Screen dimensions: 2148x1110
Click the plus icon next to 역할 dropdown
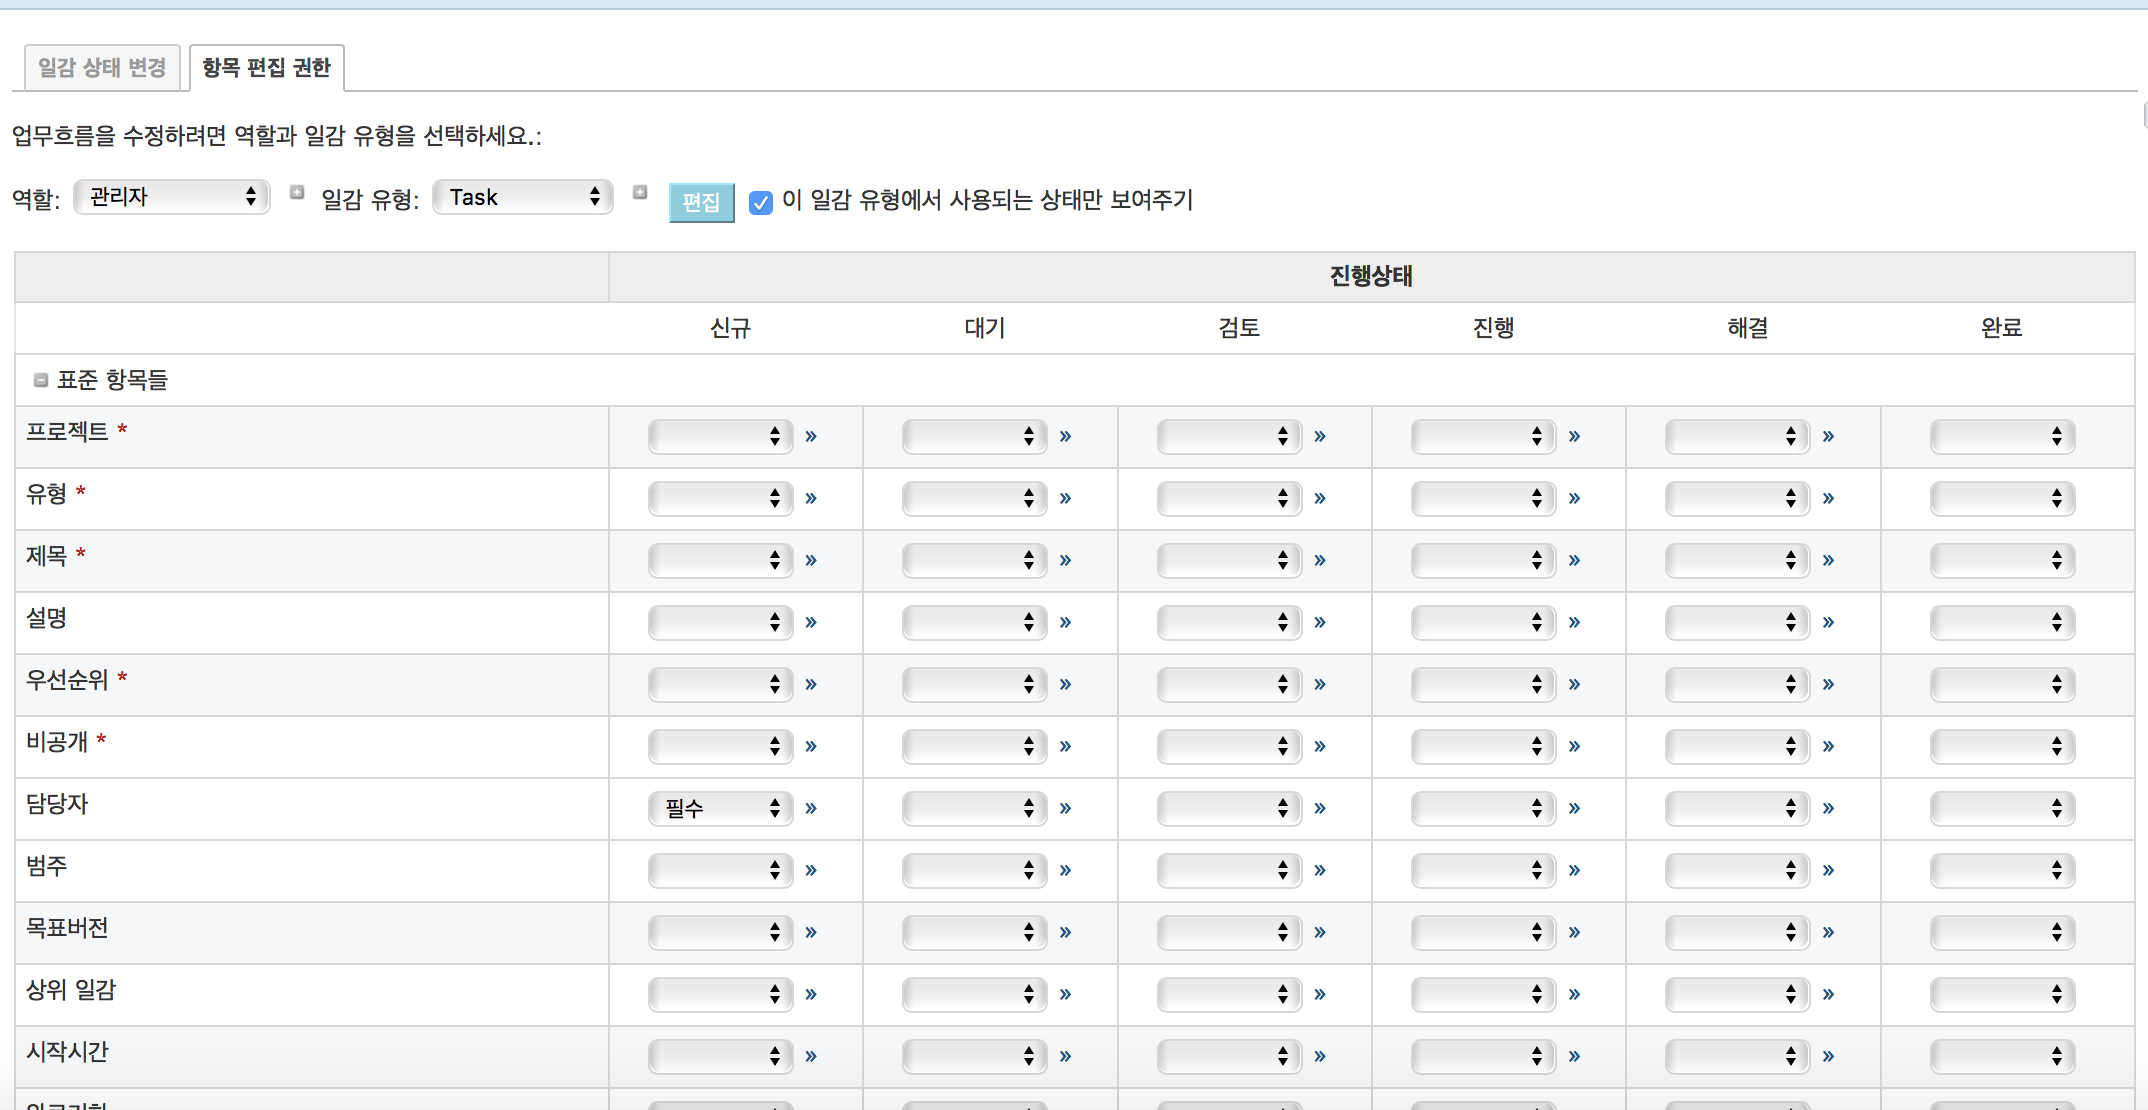point(297,192)
